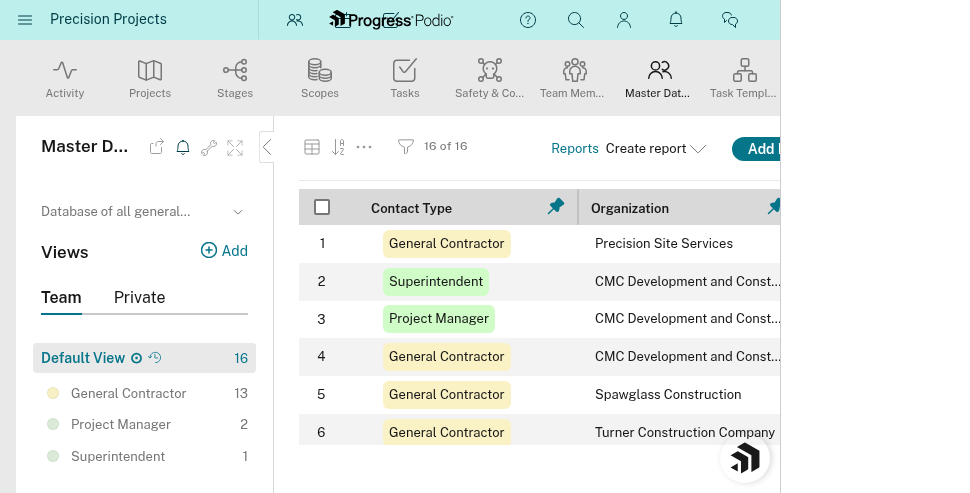This screenshot has width=970, height=493.
Task: Click the green dot beside Project Manager view
Action: 53,424
